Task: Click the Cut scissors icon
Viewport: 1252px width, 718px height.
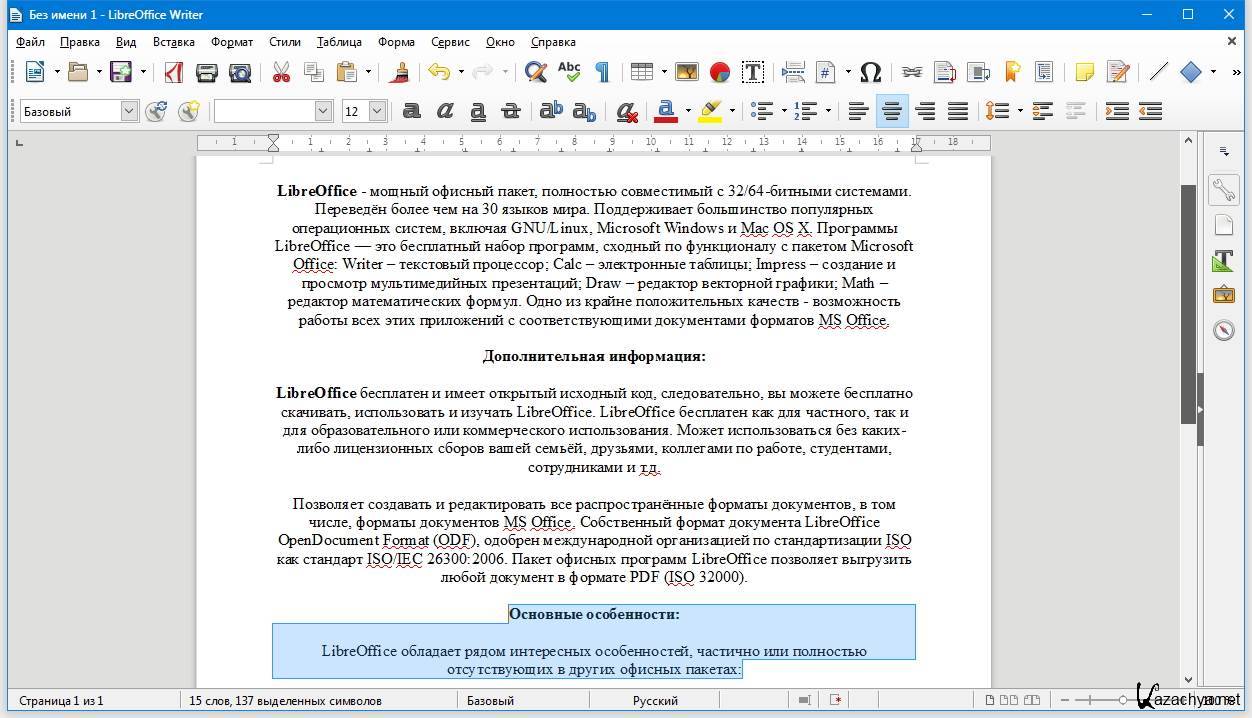Action: click(x=281, y=72)
